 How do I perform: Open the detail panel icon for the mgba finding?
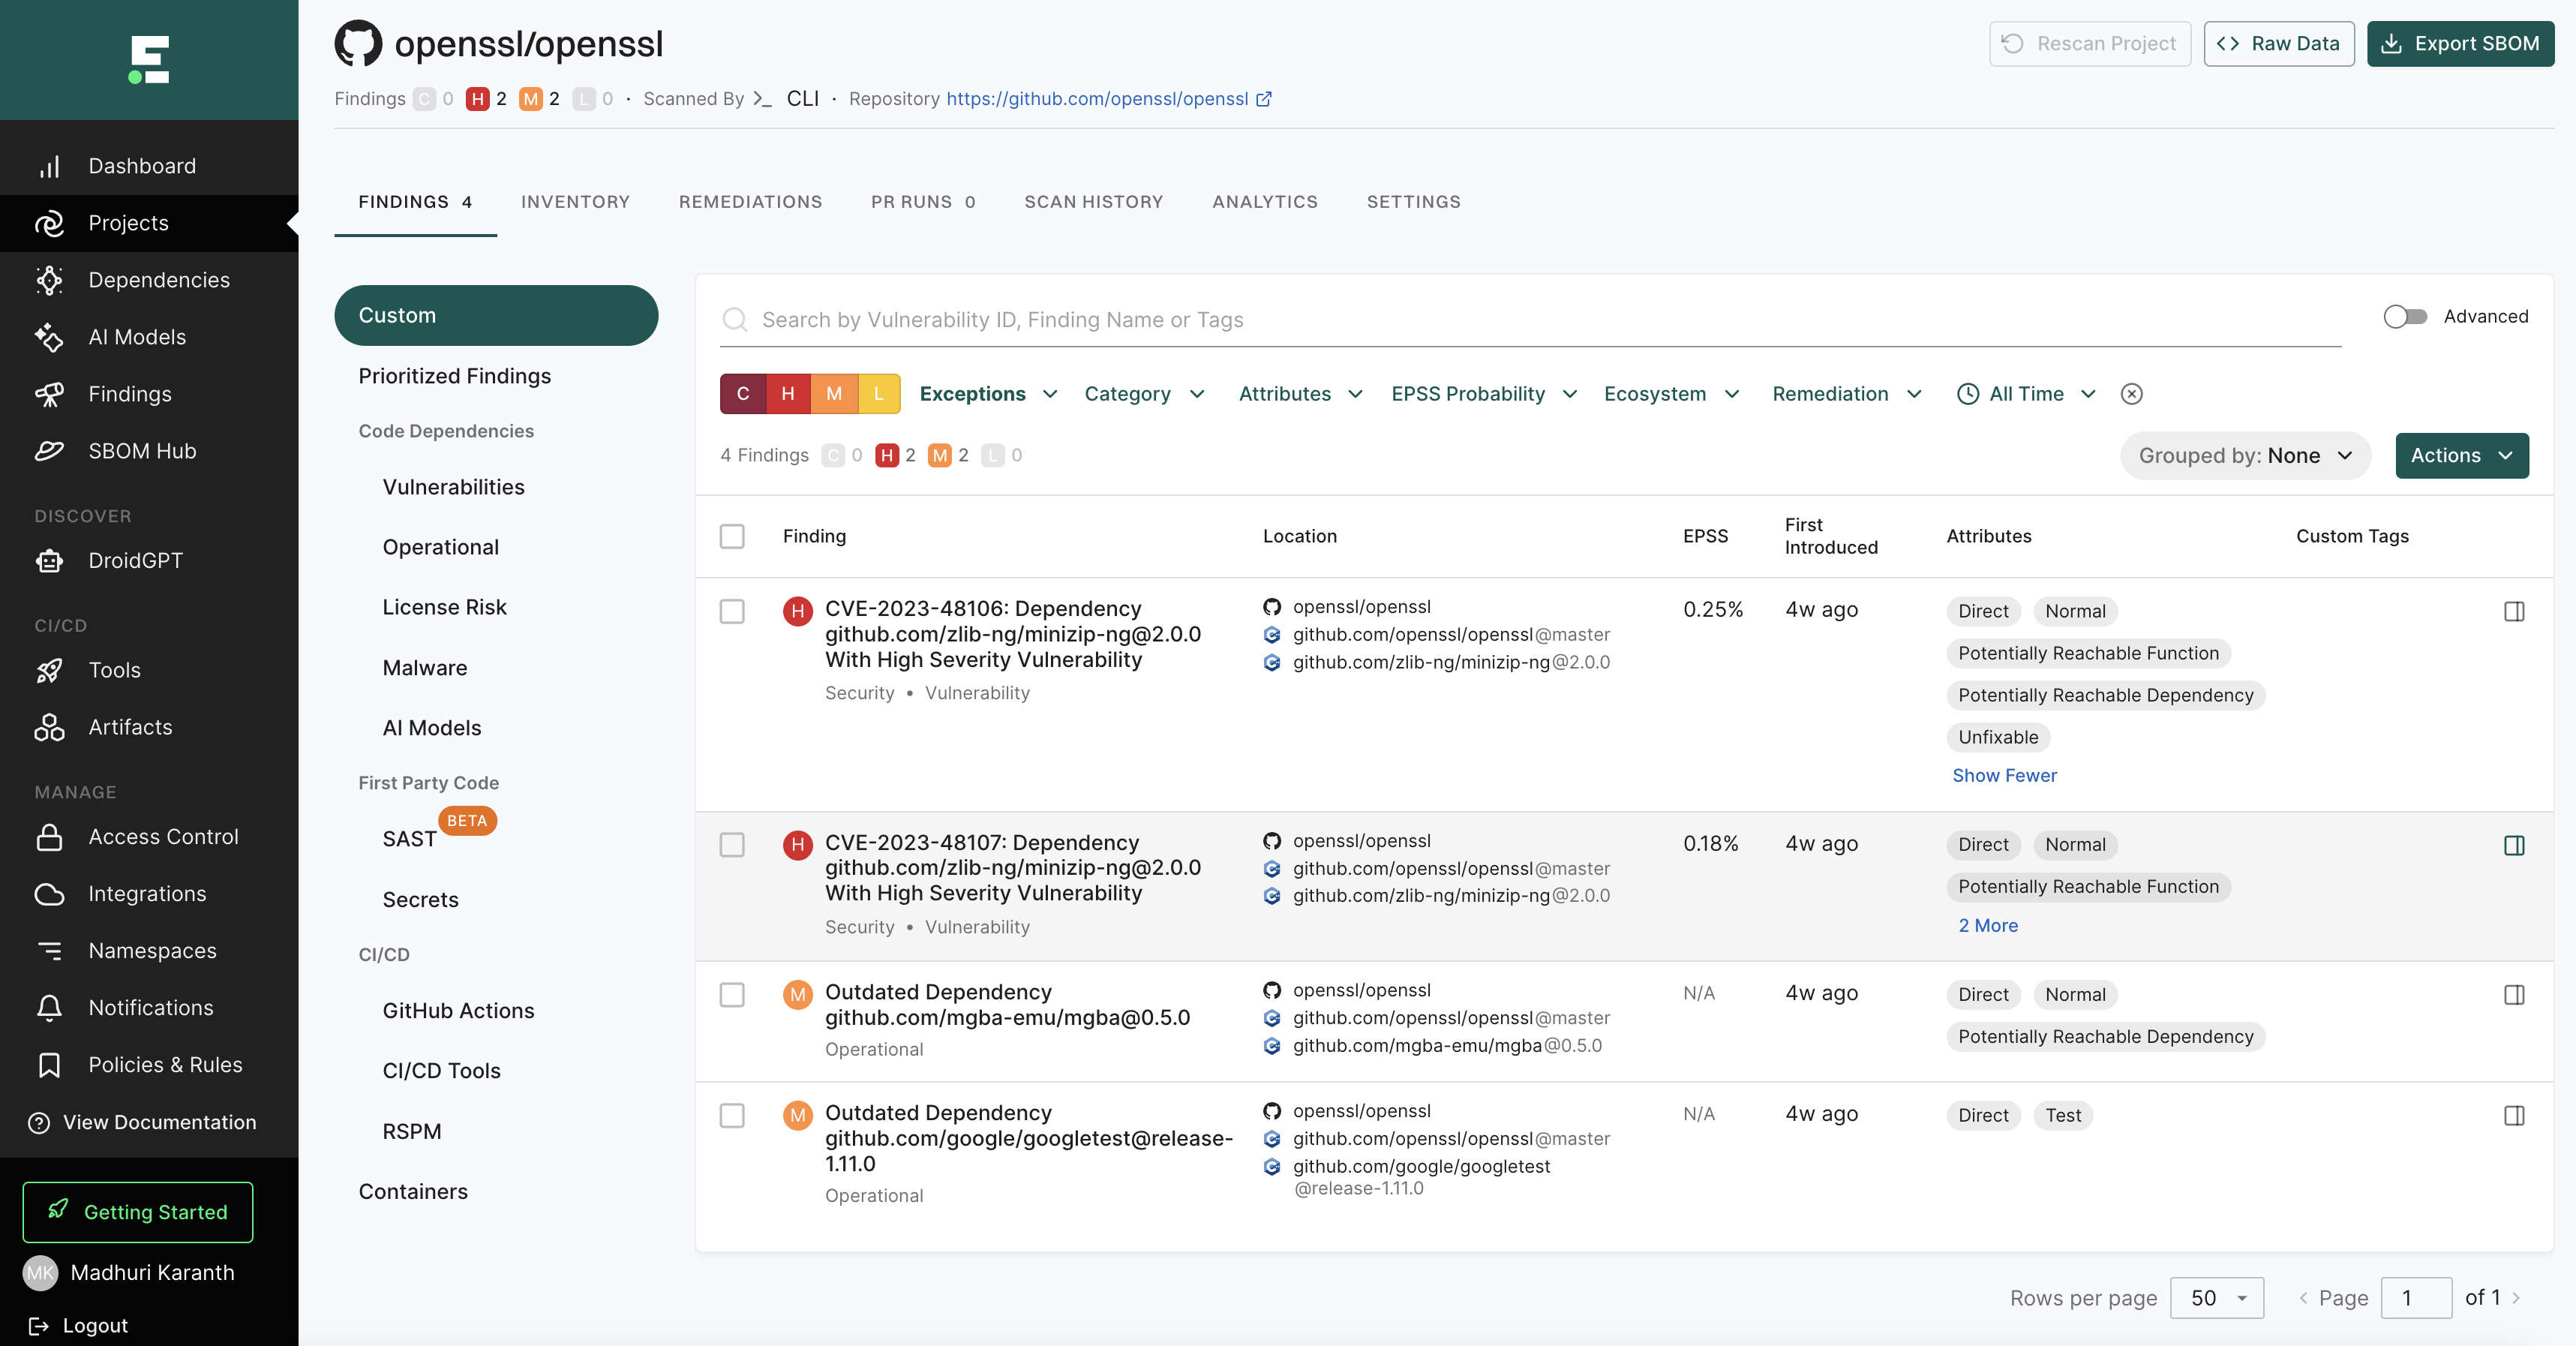(2514, 995)
